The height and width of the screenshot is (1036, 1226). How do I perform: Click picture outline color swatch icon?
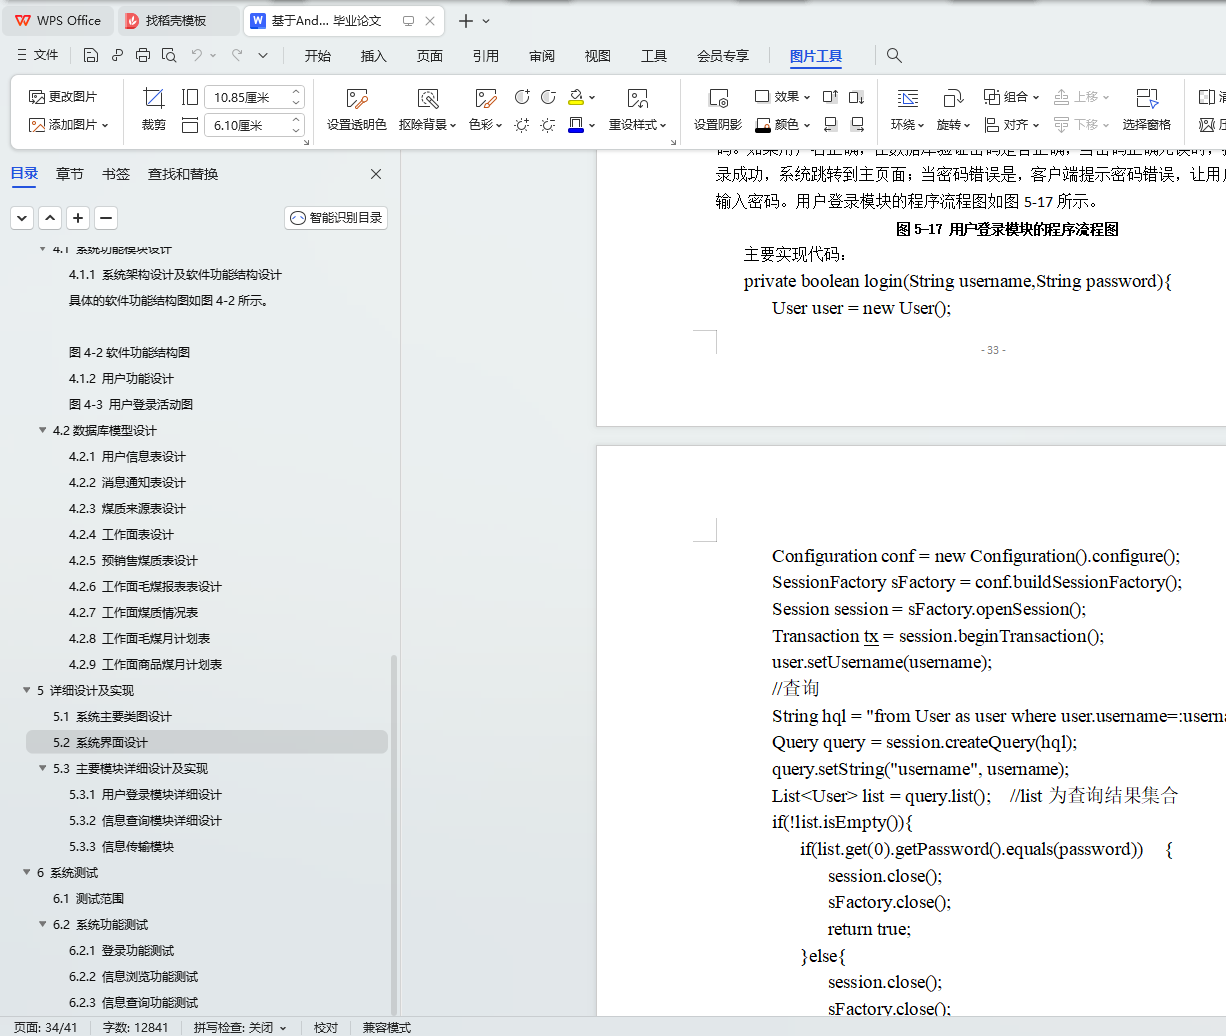576,97
